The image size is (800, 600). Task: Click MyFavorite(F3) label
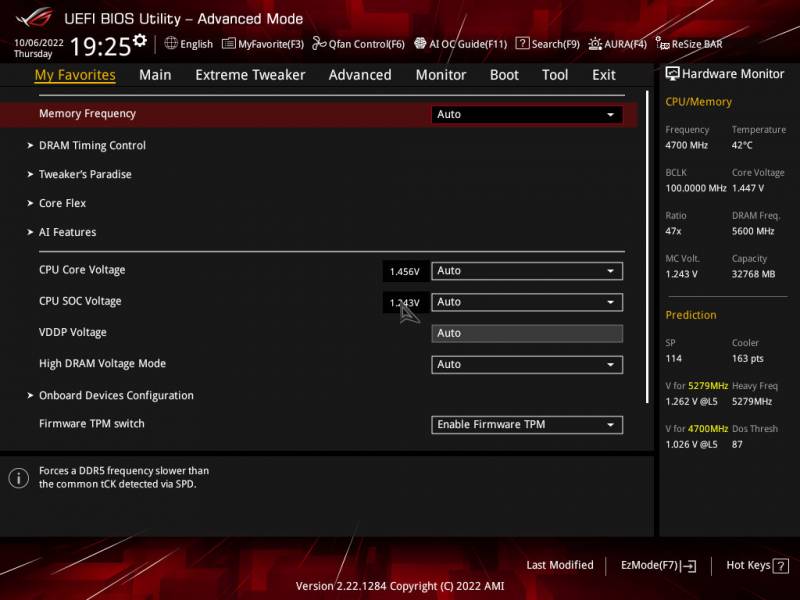coord(271,44)
